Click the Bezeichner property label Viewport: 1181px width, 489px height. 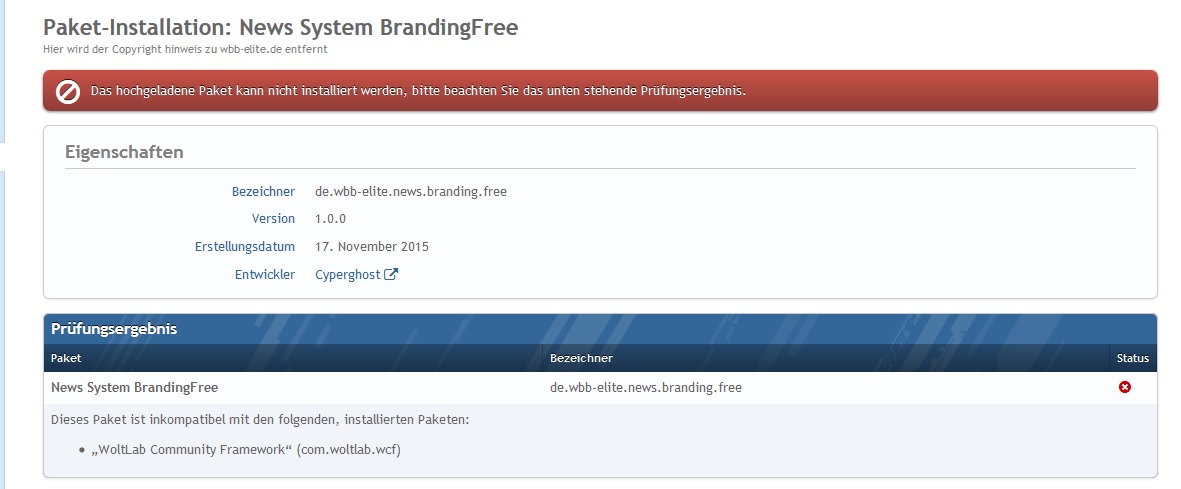point(264,191)
